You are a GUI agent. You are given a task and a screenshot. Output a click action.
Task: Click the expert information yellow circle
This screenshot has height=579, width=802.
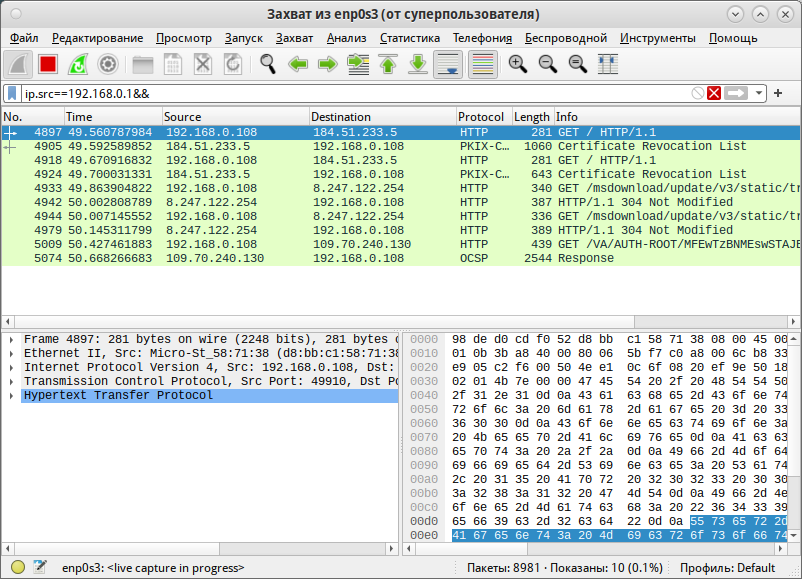tap(18, 567)
